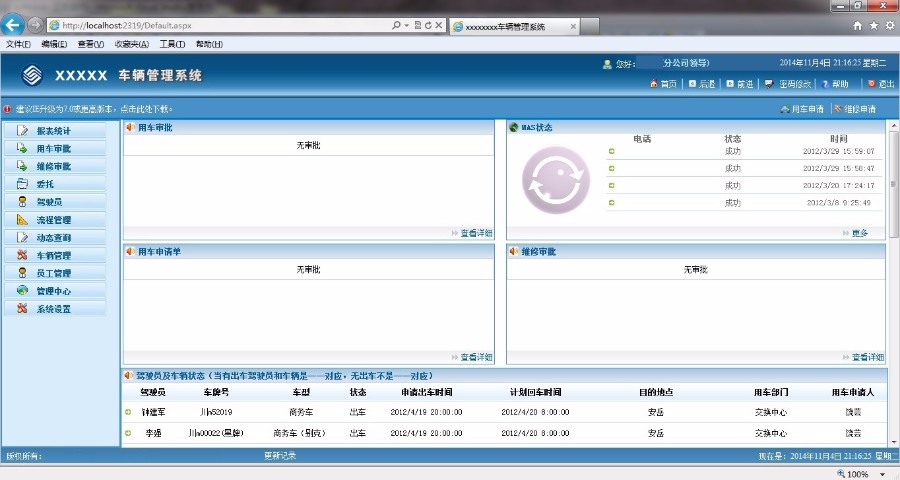Close the 车辆管理系统 browser tab

pos(573,26)
